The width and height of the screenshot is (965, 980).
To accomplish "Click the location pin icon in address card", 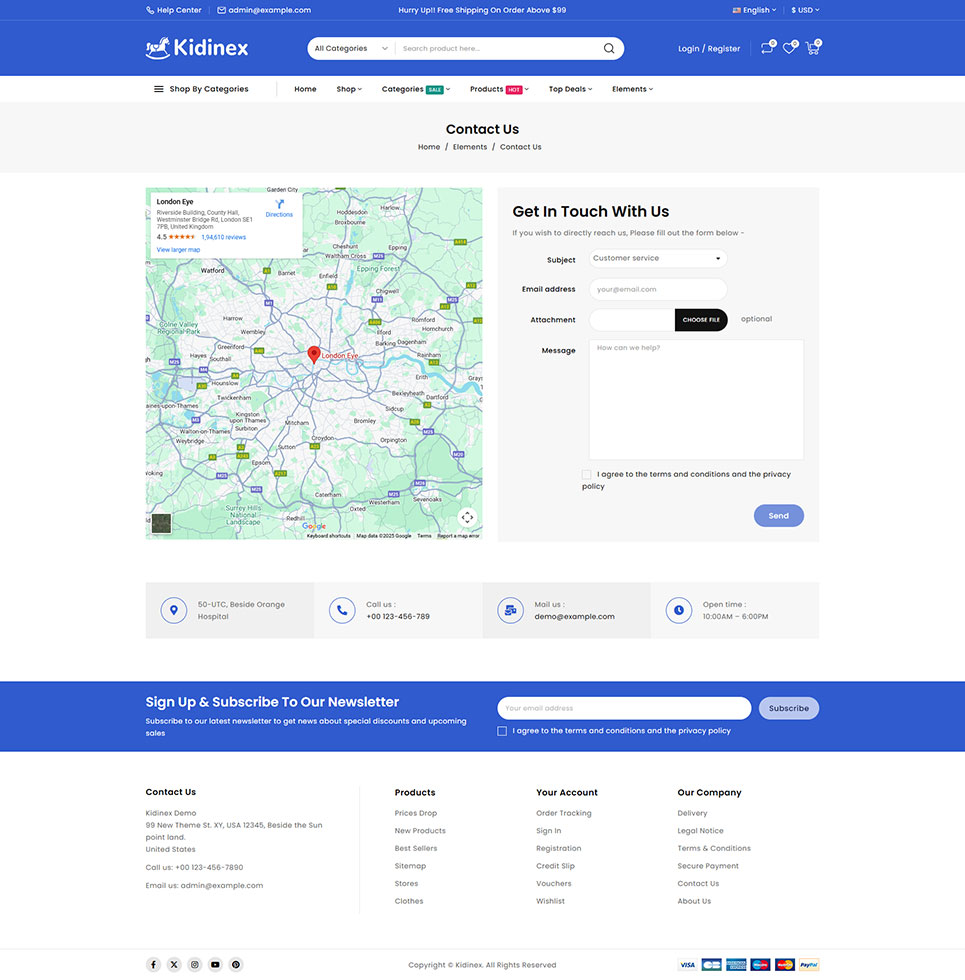I will coord(174,610).
